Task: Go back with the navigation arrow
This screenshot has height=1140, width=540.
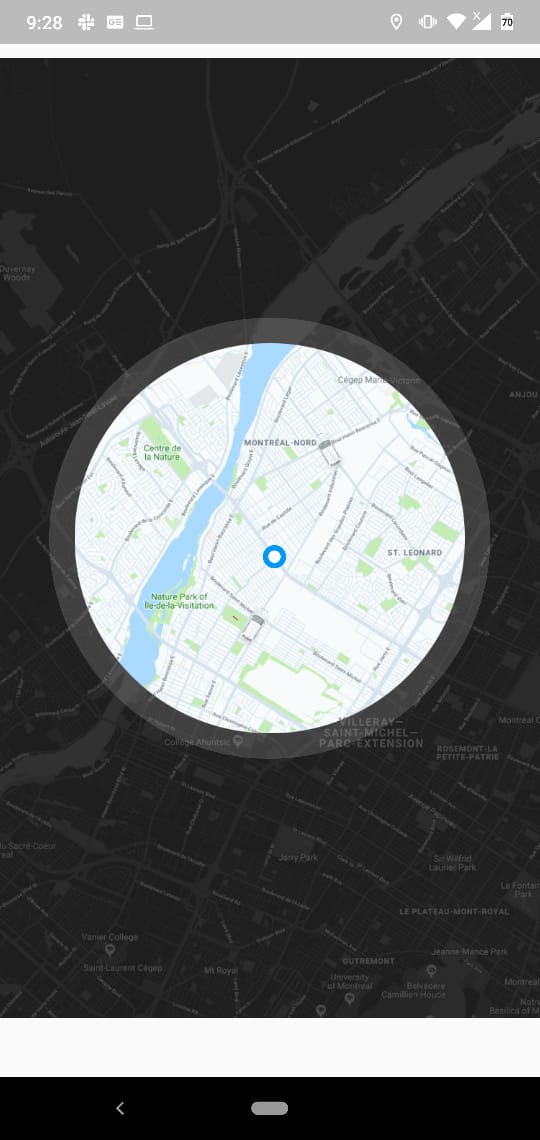Action: tap(121, 1108)
